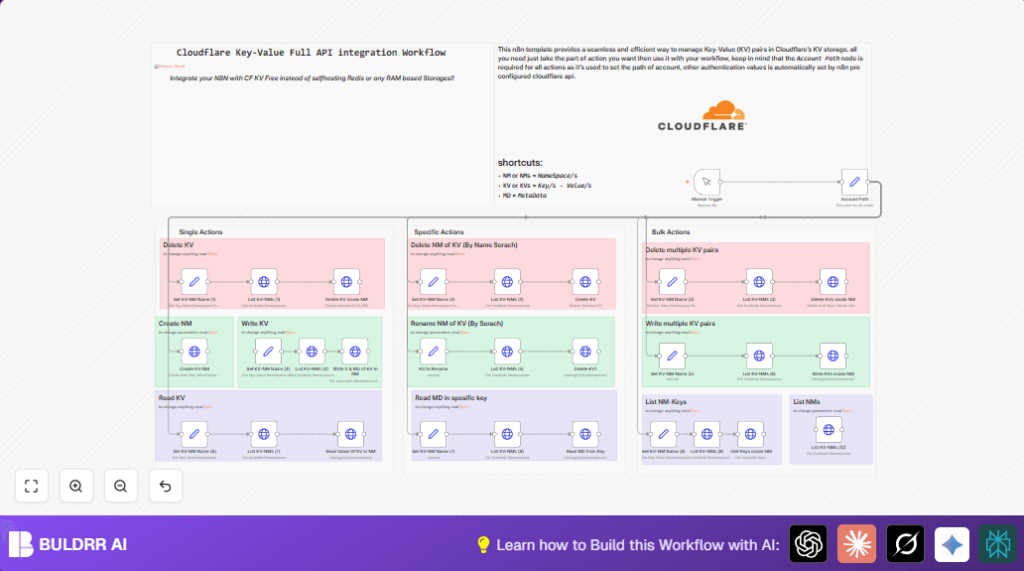Viewport: 1024px width, 571px height.
Task: Zoom in on the canvas
Action: coord(76,486)
